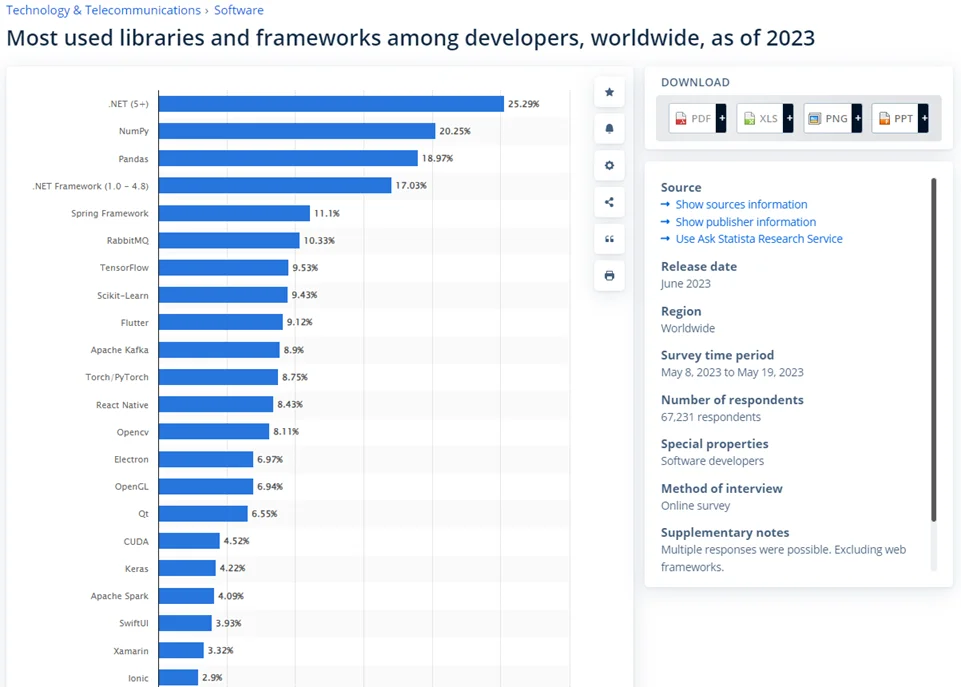The image size is (961, 687).
Task: Click the .NET (5+) bar
Action: (x=331, y=104)
